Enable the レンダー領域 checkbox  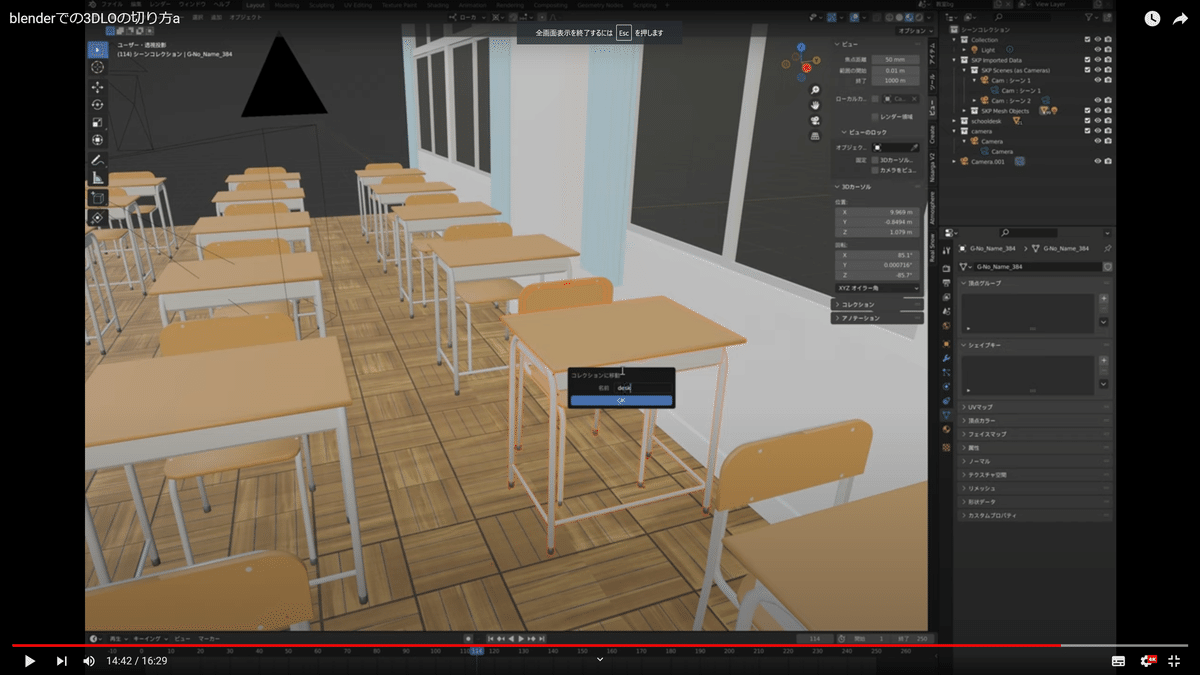875,117
